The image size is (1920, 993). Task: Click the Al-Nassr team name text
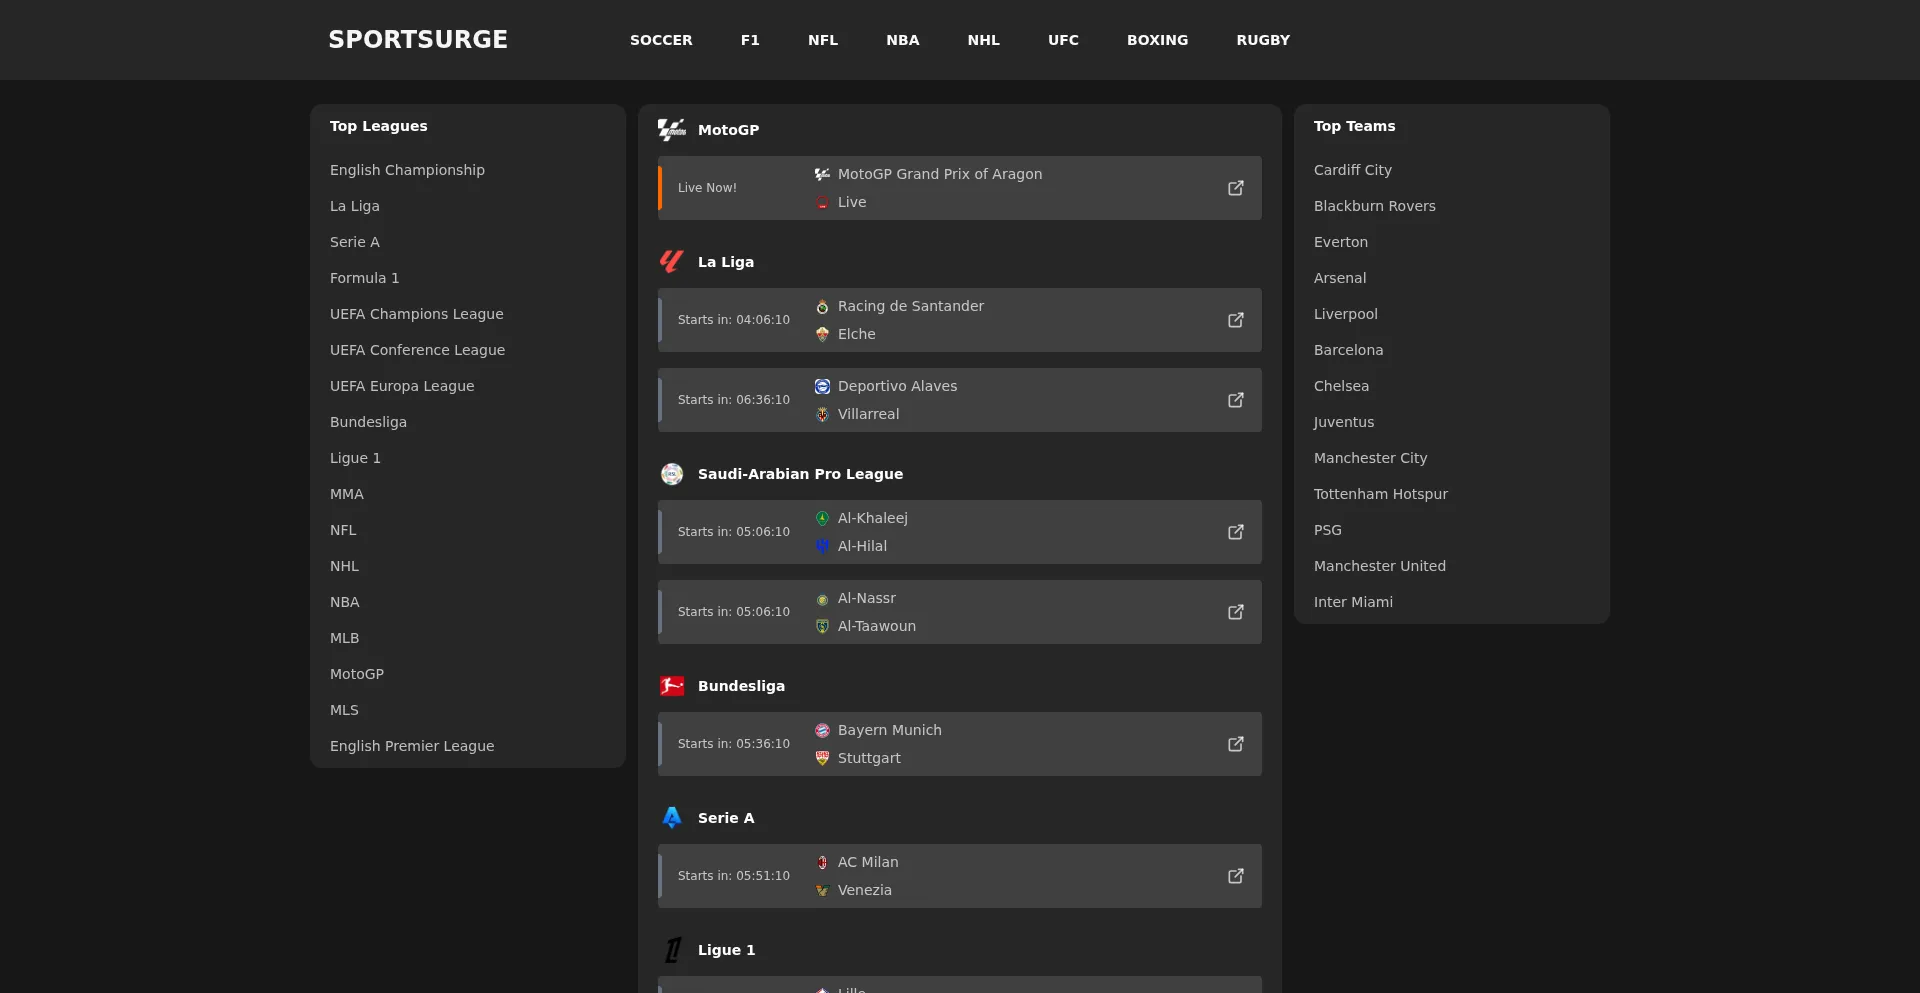867,598
